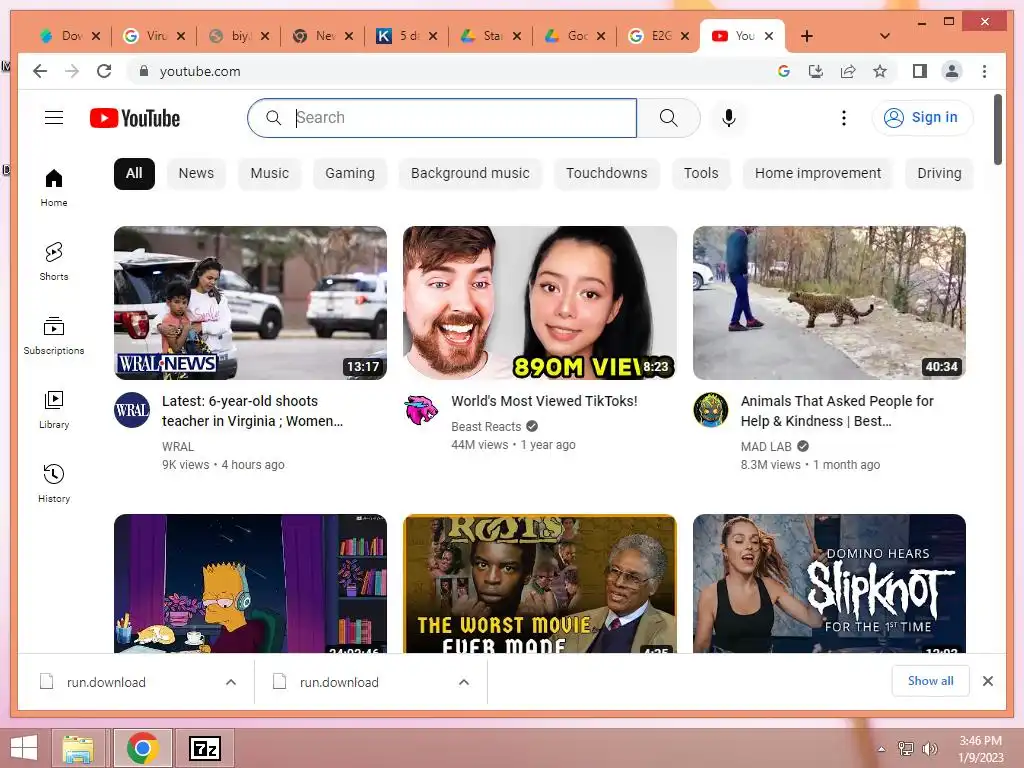Open the leopard animals video thumbnail

pos(829,303)
